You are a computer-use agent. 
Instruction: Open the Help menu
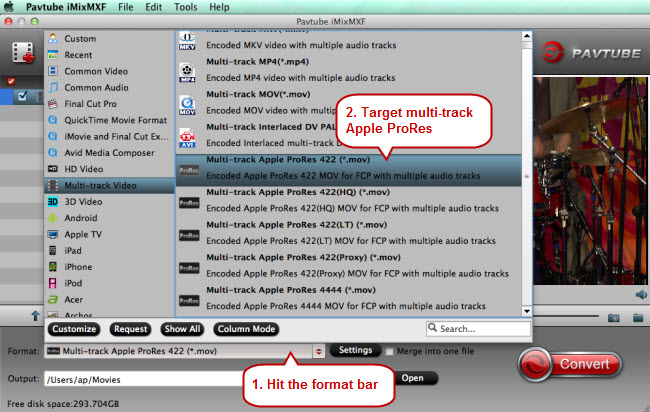(x=219, y=7)
